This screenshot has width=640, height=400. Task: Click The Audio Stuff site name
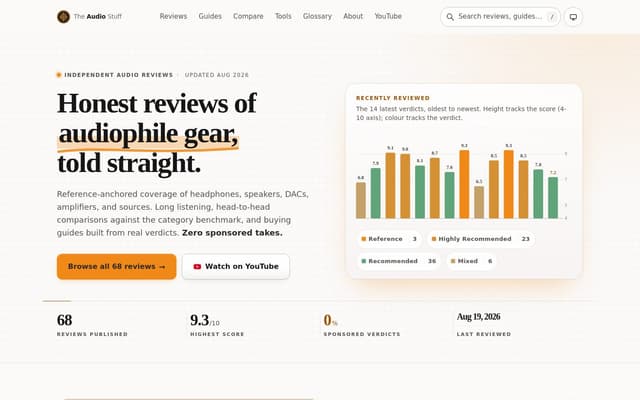(x=98, y=17)
